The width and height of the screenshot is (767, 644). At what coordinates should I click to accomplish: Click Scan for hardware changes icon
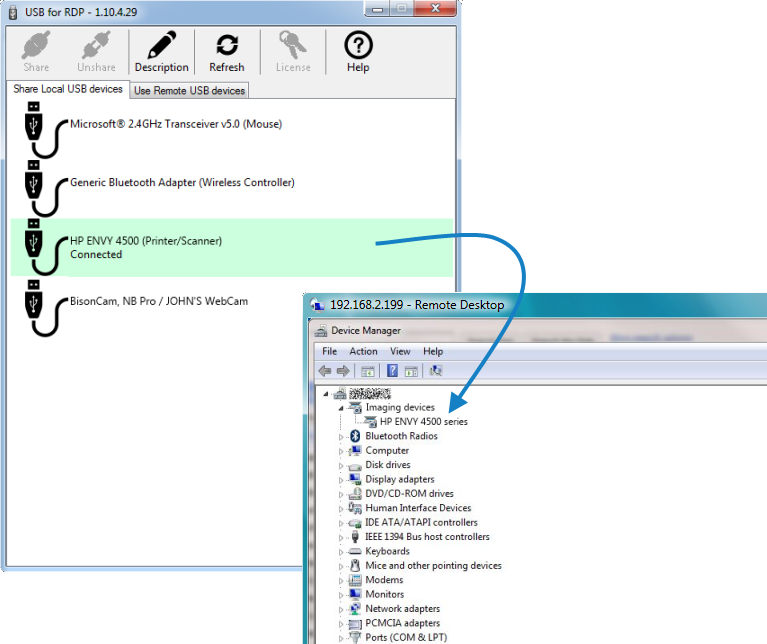point(435,371)
